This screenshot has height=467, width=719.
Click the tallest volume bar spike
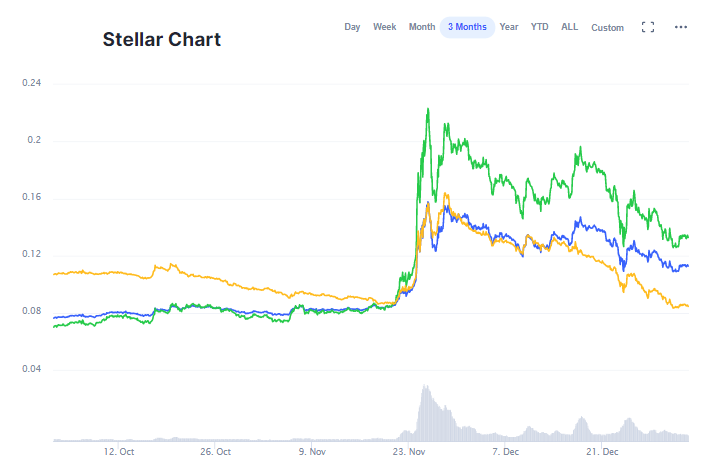point(425,388)
